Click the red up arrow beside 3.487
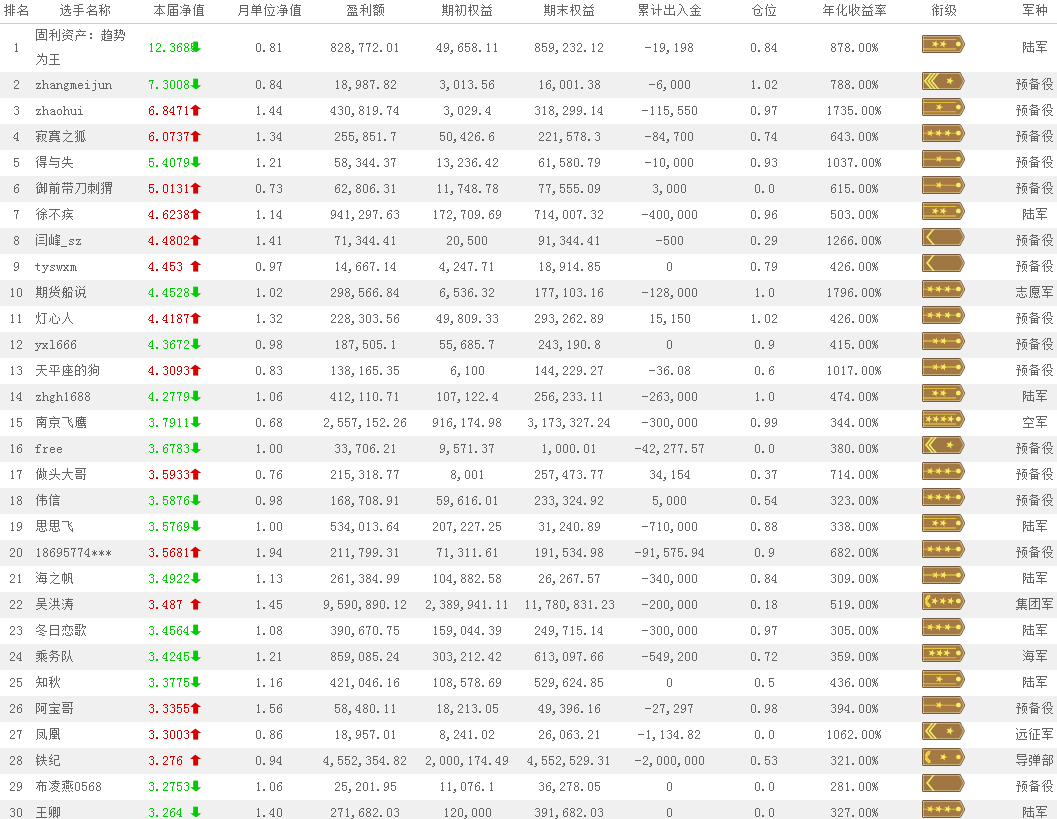Screen dimensions: 1057x819 [195, 605]
